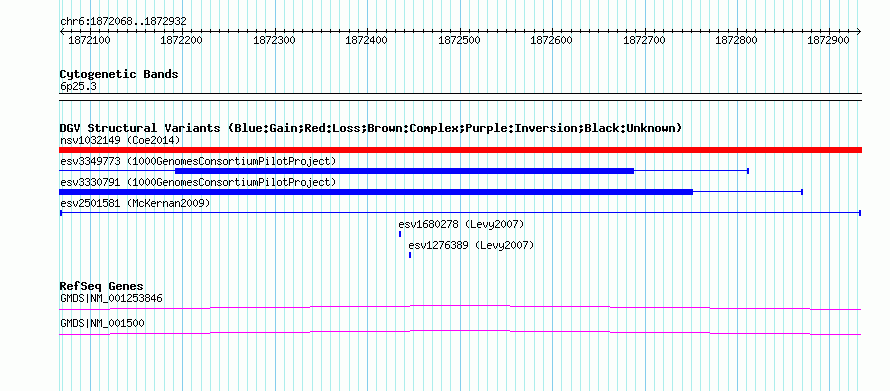Open the esv3349773 variant label
Viewport: 890px width, 391px height.
pos(198,161)
